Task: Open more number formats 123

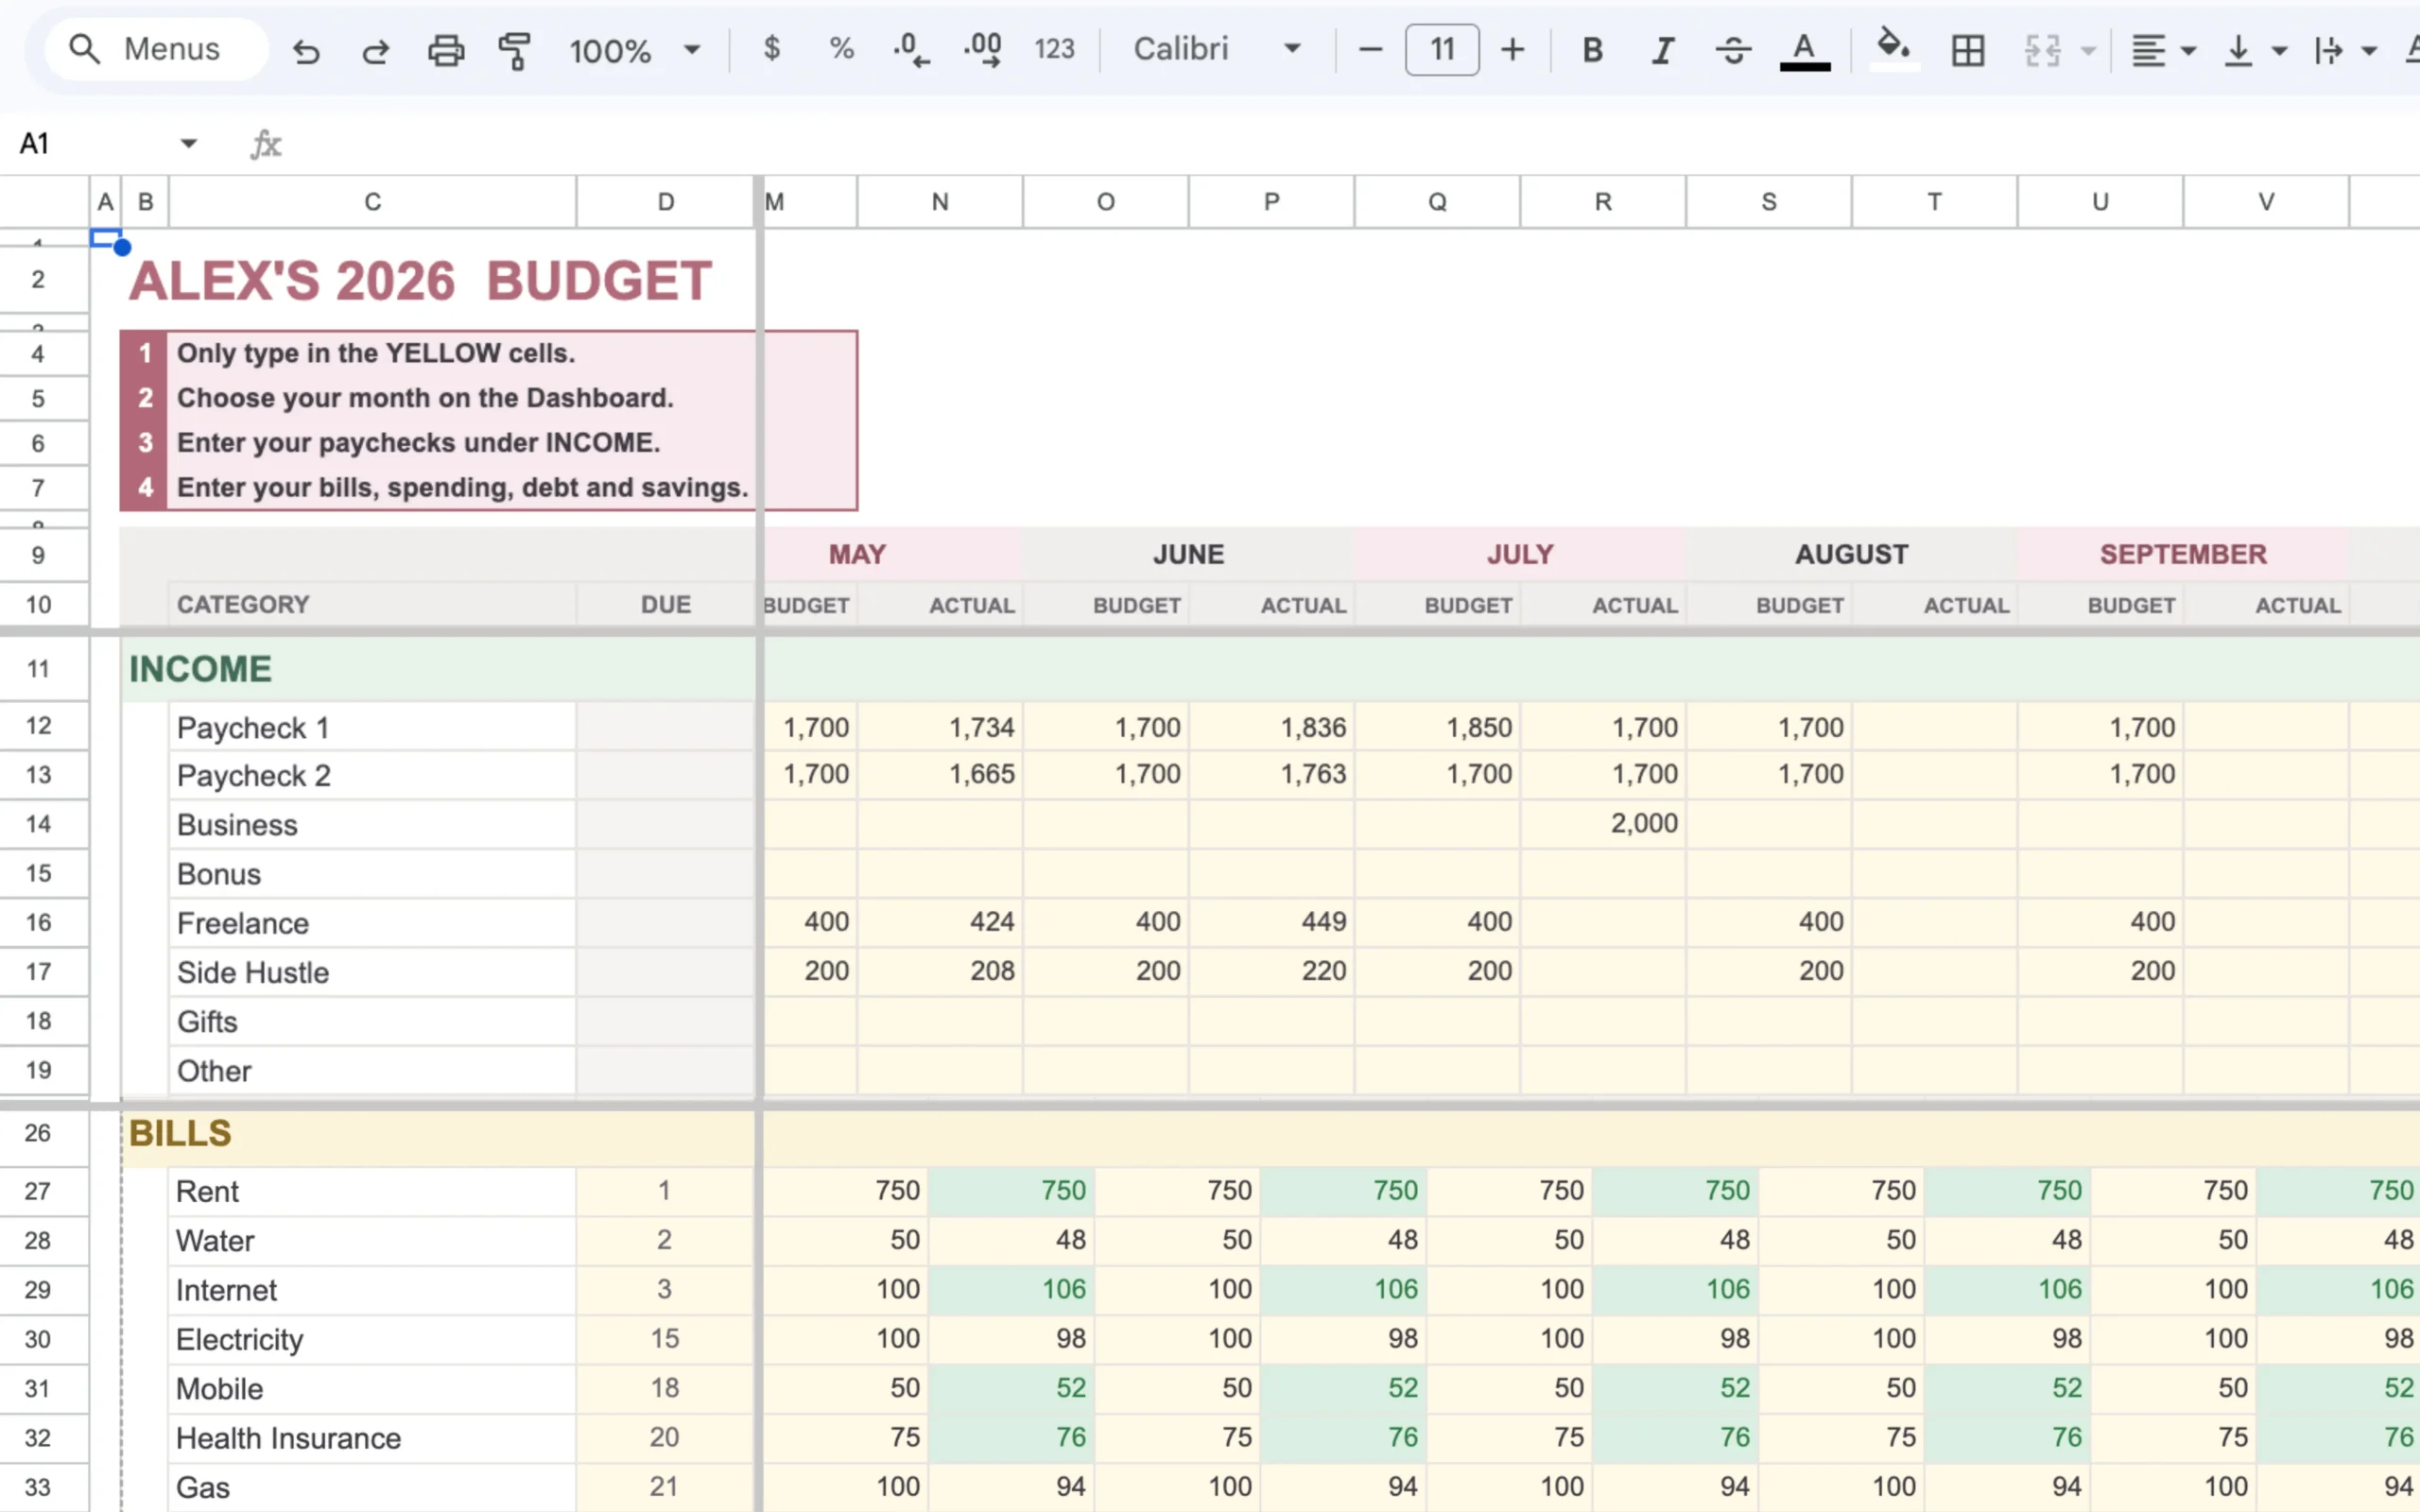Action: [1054, 49]
